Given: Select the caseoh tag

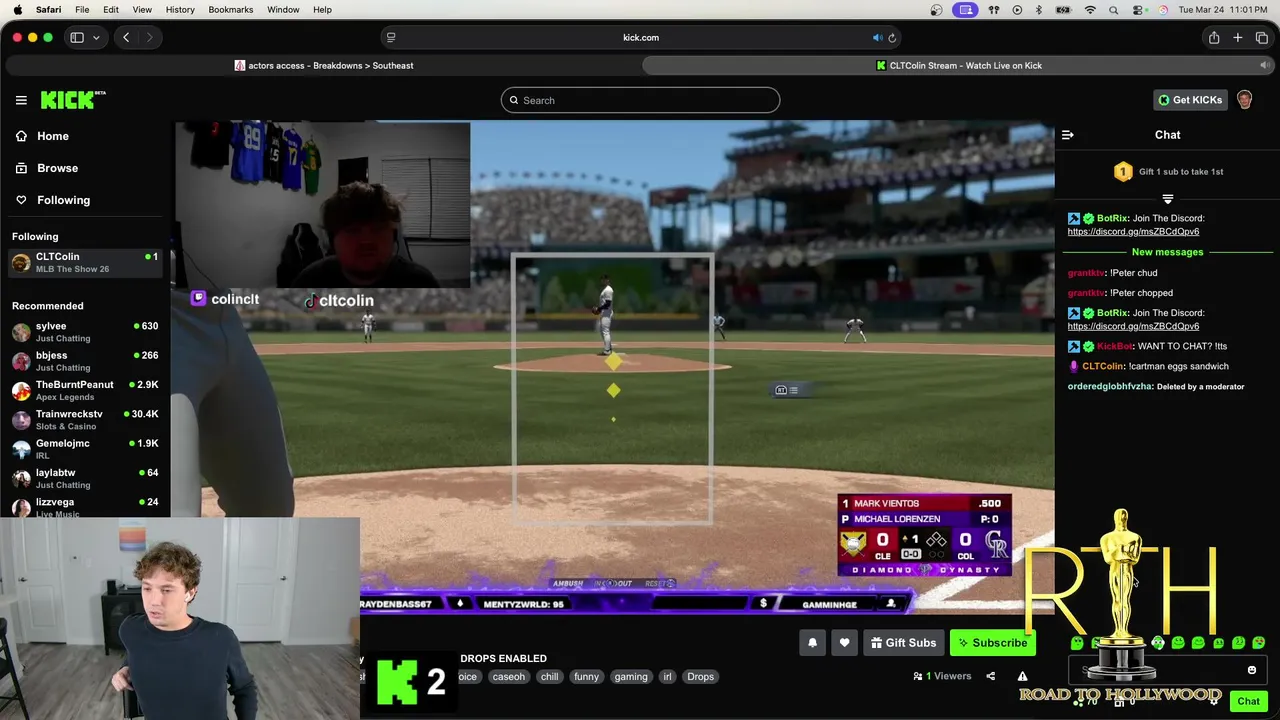Looking at the screenshot, I should (508, 677).
